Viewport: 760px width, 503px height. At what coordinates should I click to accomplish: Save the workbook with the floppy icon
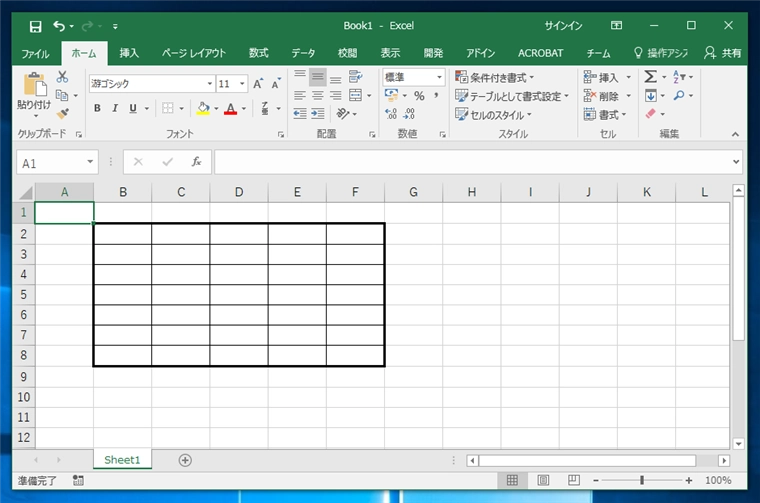coord(35,26)
